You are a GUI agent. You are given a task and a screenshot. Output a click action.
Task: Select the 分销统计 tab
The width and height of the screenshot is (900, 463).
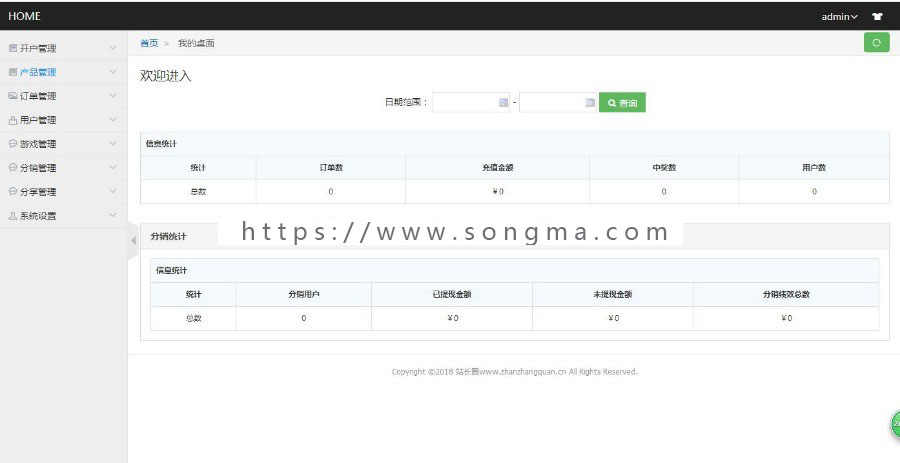click(x=169, y=236)
